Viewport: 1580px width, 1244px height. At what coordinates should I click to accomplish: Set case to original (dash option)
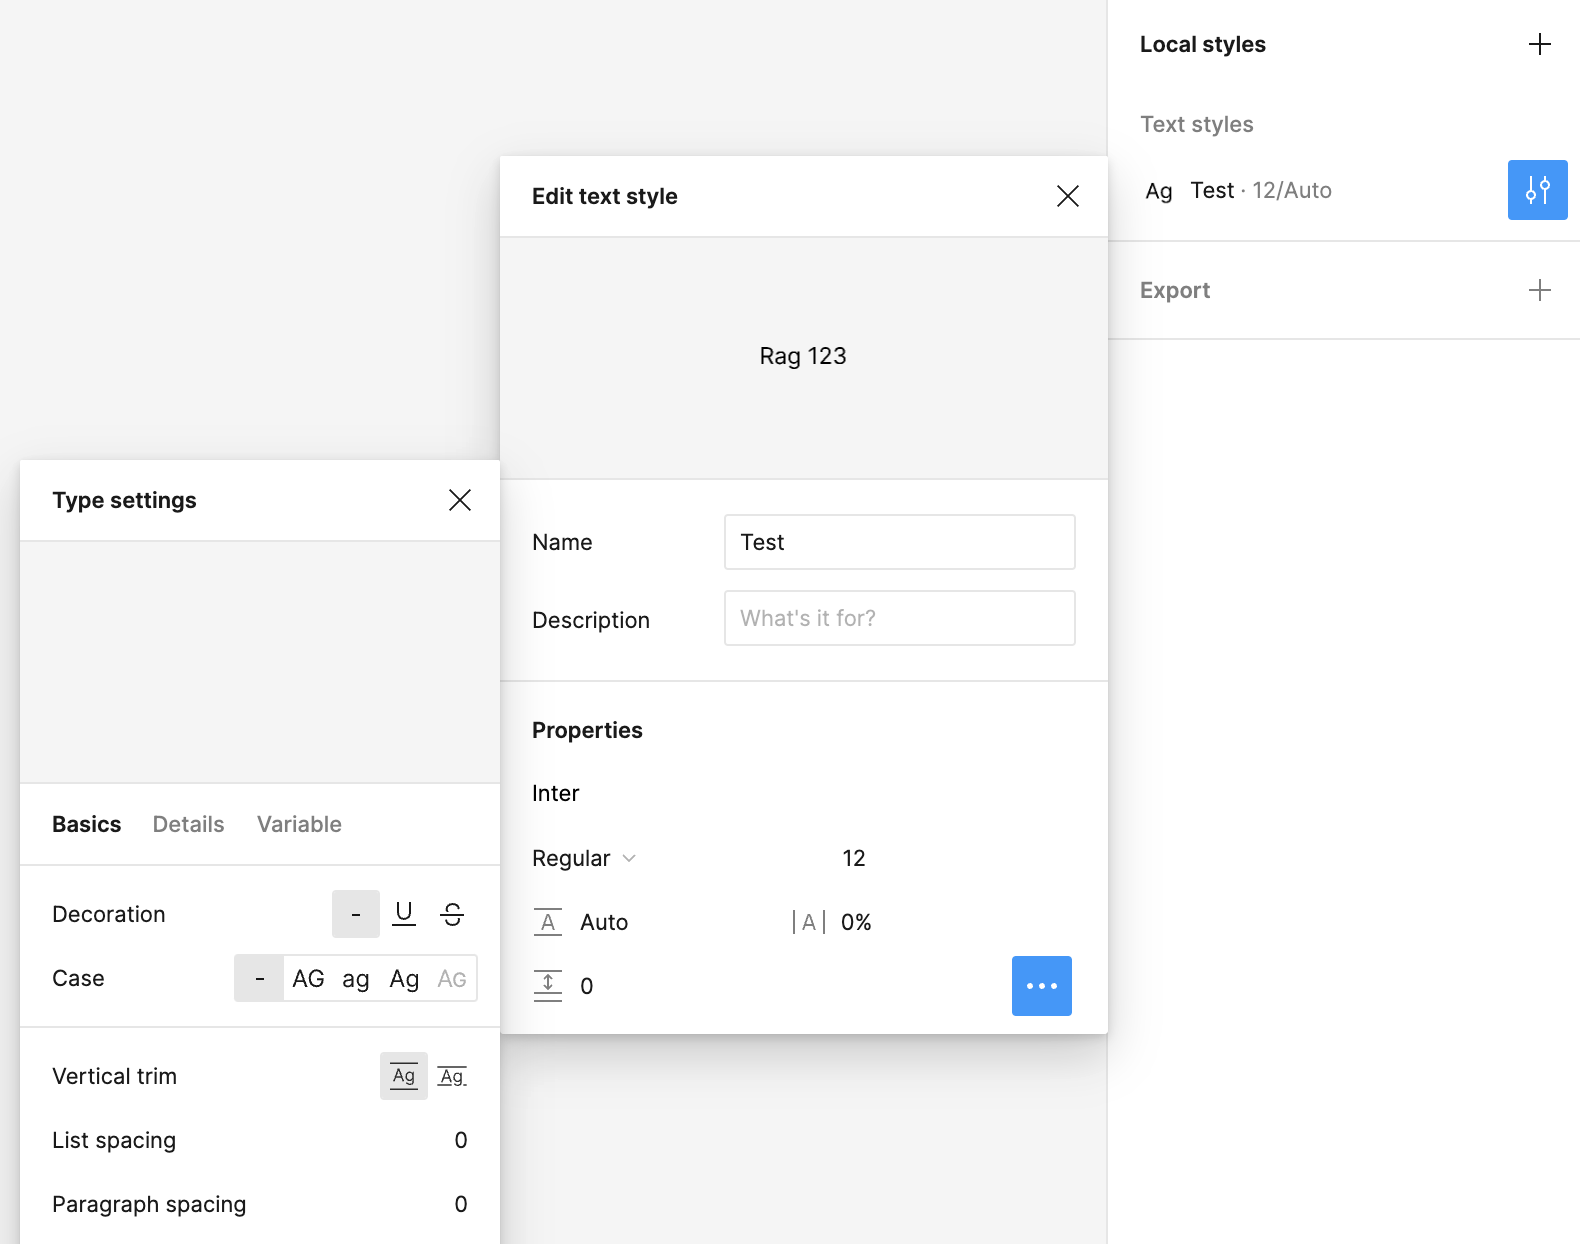pos(260,978)
